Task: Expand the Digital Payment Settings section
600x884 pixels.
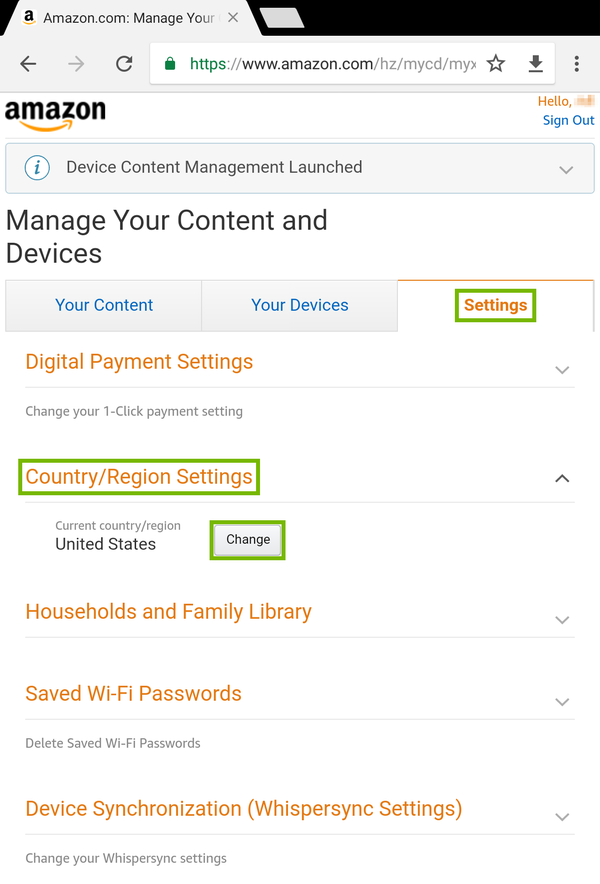Action: [562, 369]
